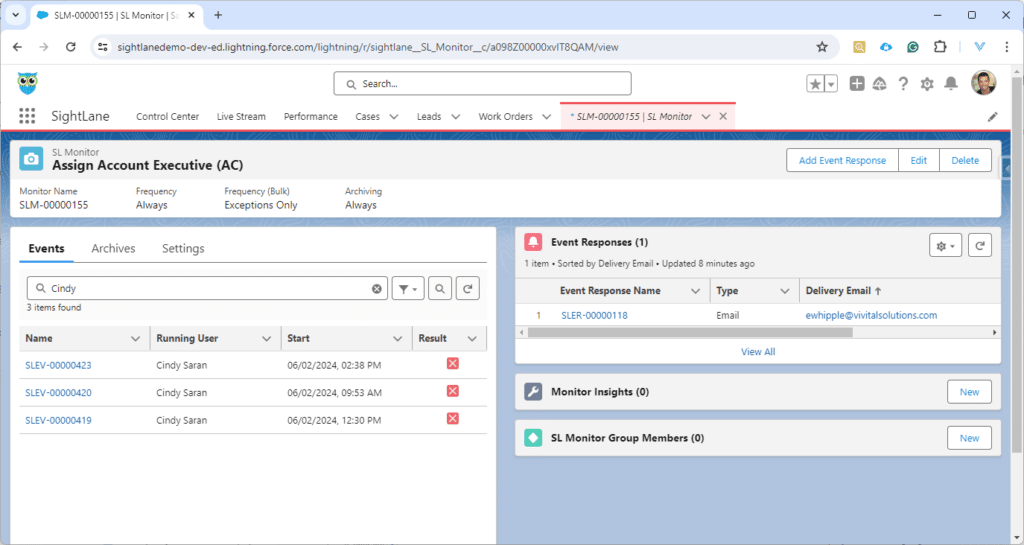Click the red failed result icon for SLEV-00000419
This screenshot has width=1024, height=545.
(453, 418)
